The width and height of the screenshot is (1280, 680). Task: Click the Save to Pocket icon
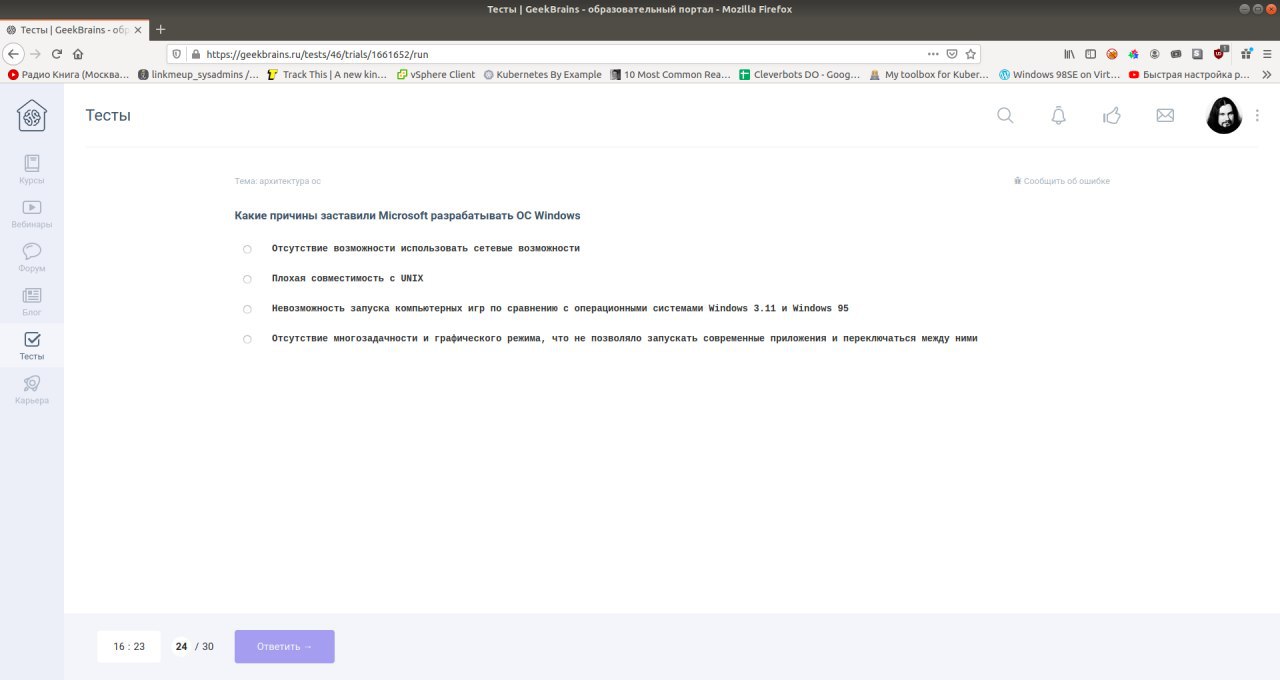952,54
